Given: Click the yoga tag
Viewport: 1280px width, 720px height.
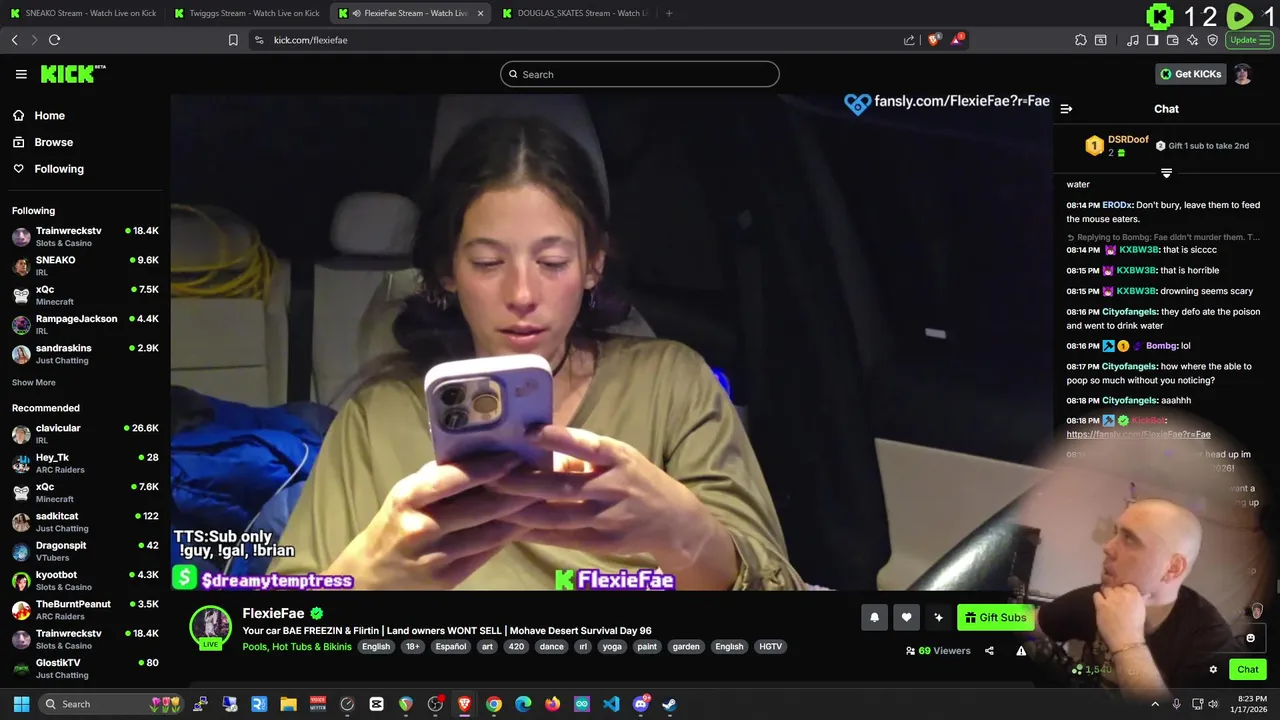Looking at the screenshot, I should [x=612, y=646].
